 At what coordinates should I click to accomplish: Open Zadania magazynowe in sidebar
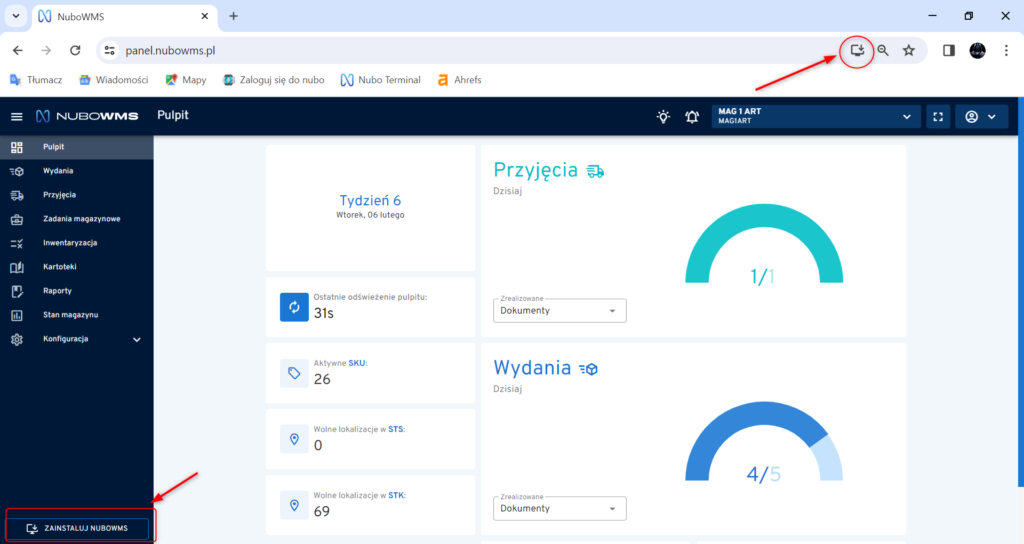(x=81, y=219)
